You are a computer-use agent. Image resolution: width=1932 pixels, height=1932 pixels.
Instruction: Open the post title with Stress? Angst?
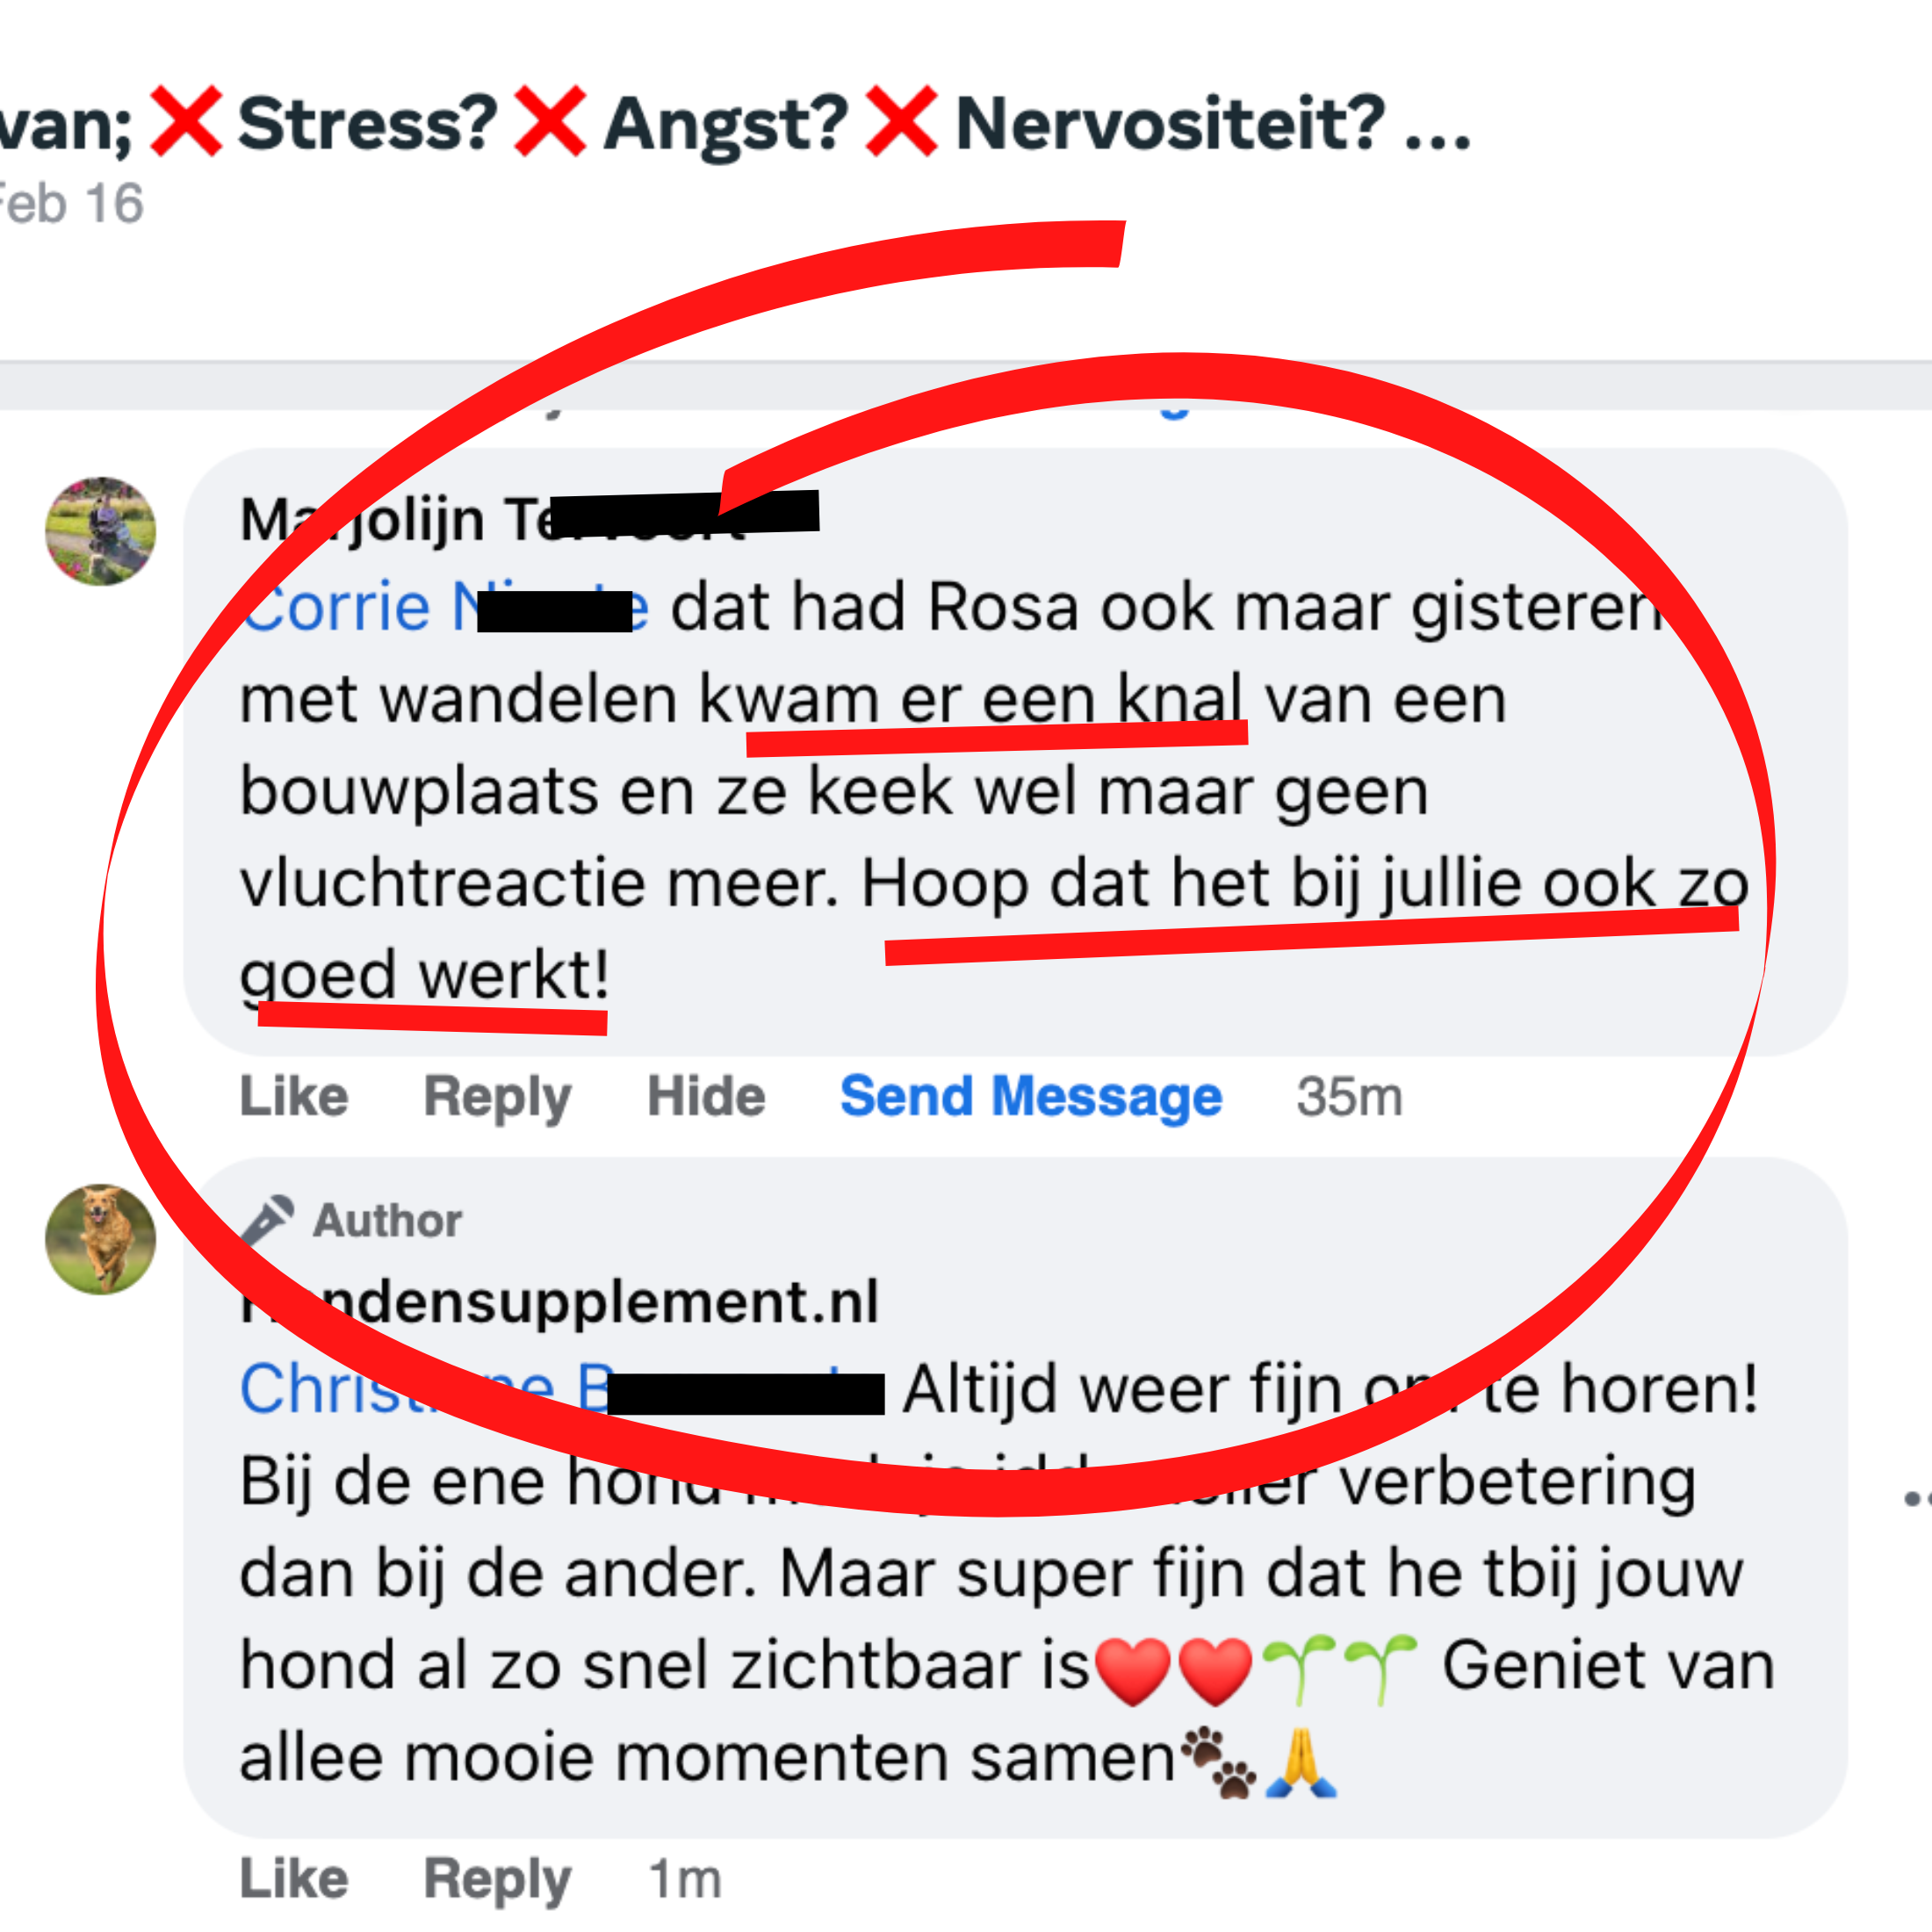tap(735, 124)
